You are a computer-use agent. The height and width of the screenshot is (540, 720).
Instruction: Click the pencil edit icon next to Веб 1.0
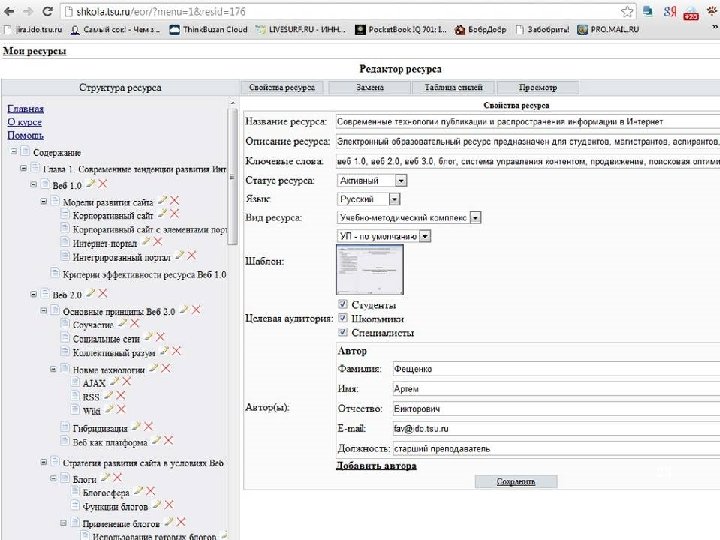click(x=90, y=184)
